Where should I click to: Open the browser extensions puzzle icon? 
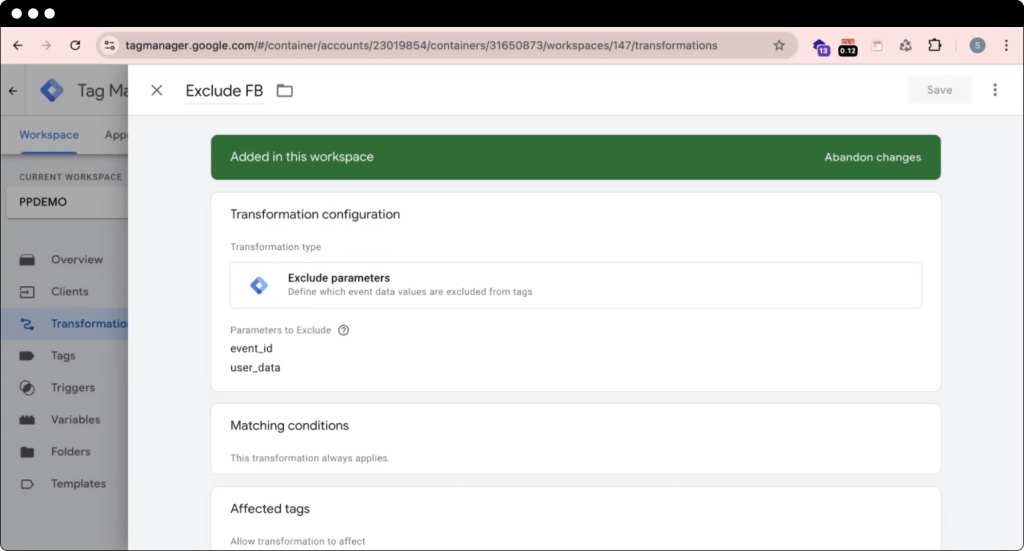coord(935,45)
